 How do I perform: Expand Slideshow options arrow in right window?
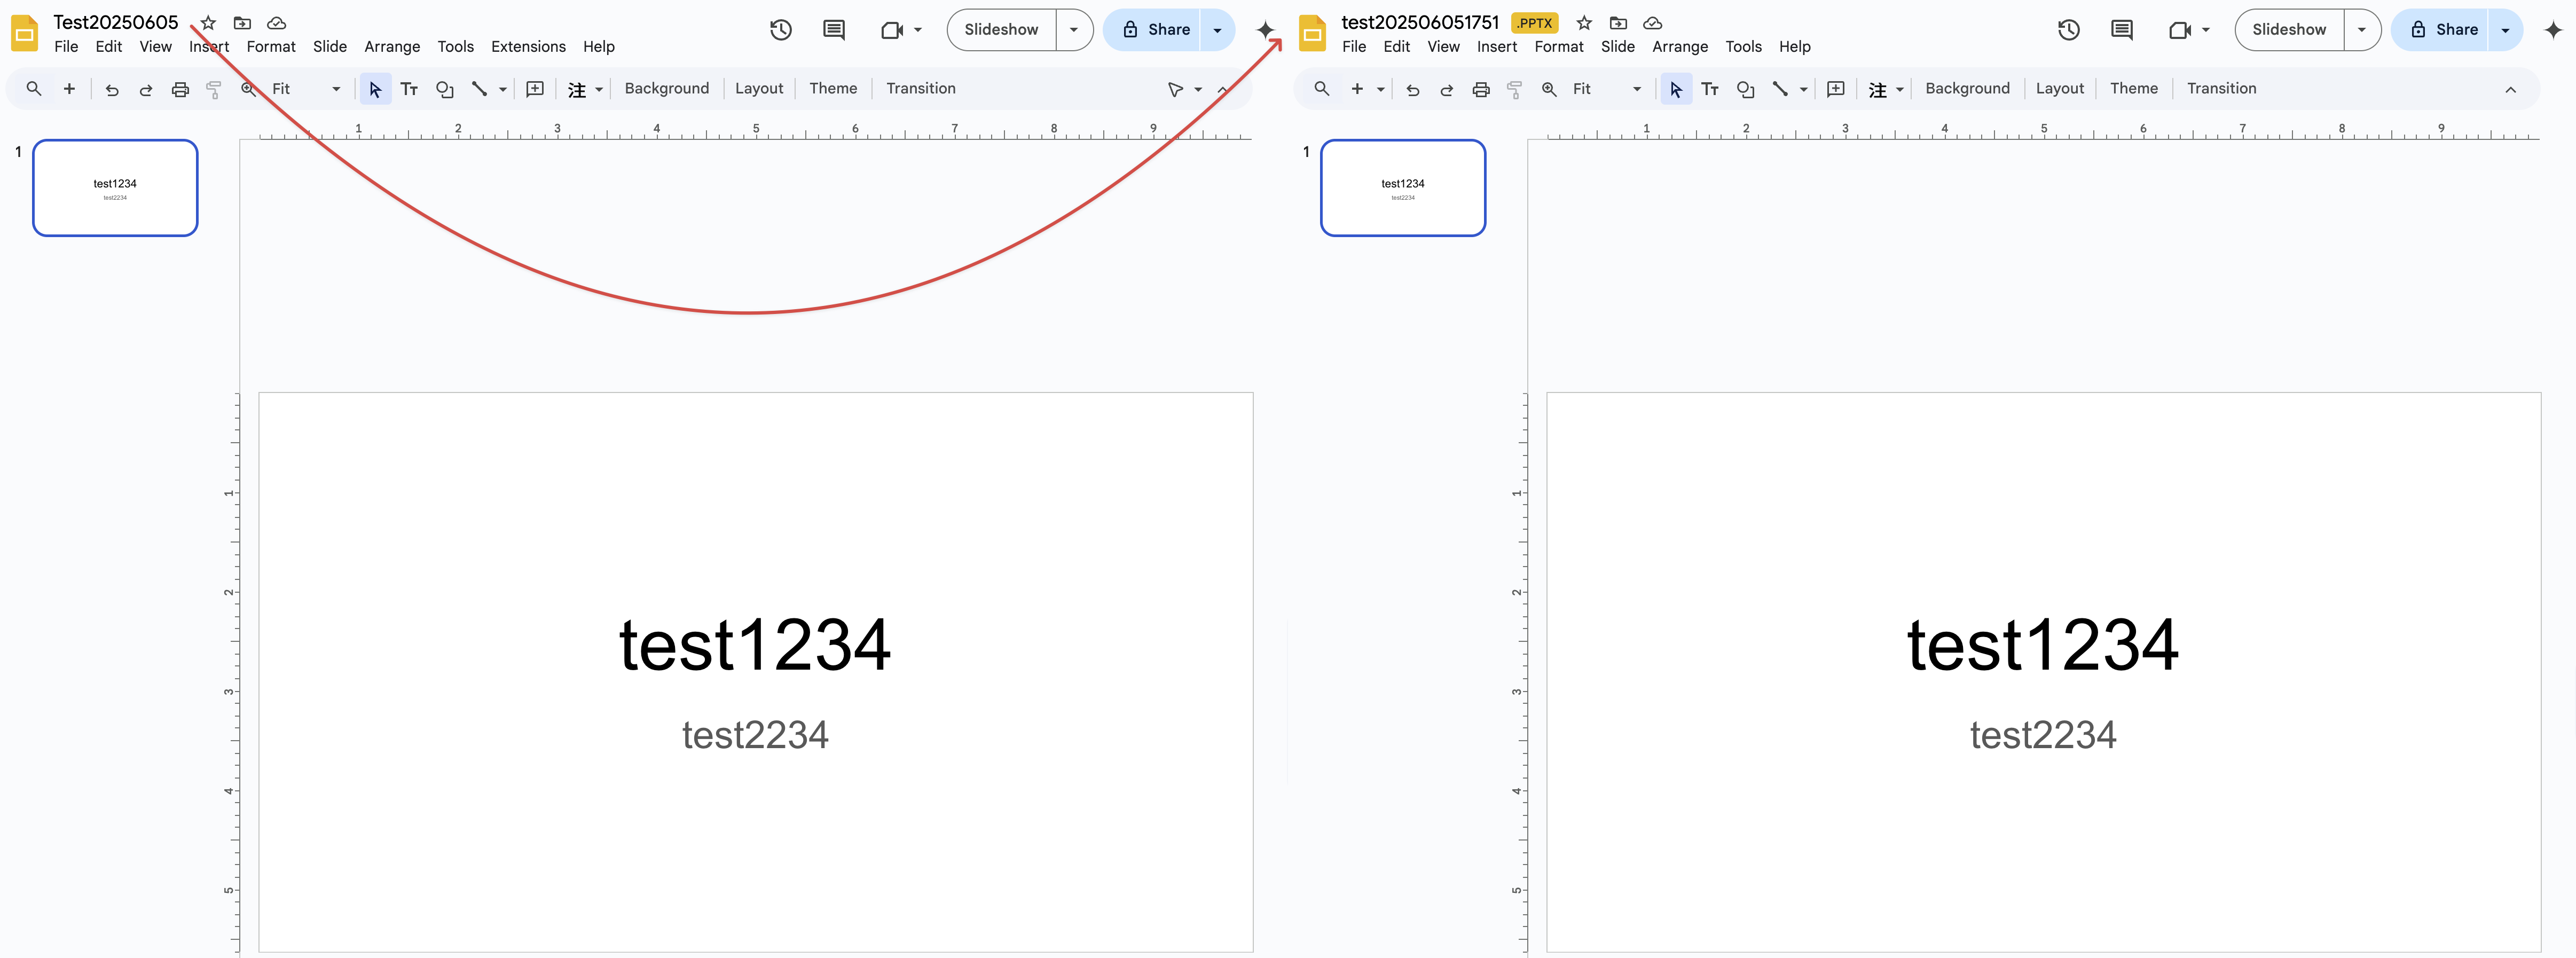point(2362,30)
